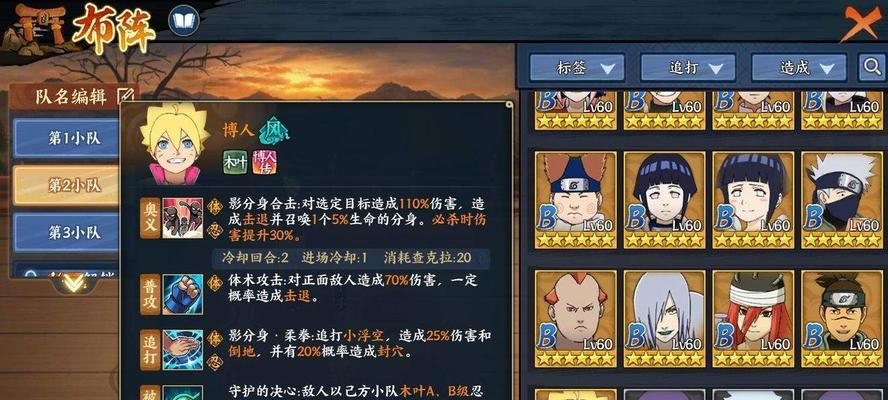888x400 pixels.
Task: Click the magnifier search icon
Action: click(x=870, y=68)
